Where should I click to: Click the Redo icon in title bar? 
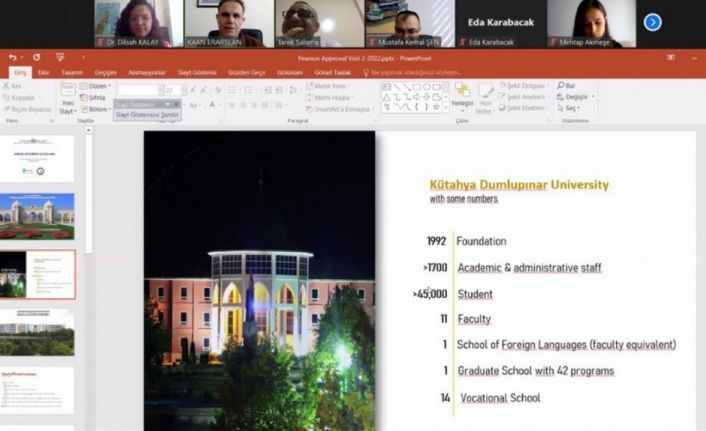(x=36, y=59)
